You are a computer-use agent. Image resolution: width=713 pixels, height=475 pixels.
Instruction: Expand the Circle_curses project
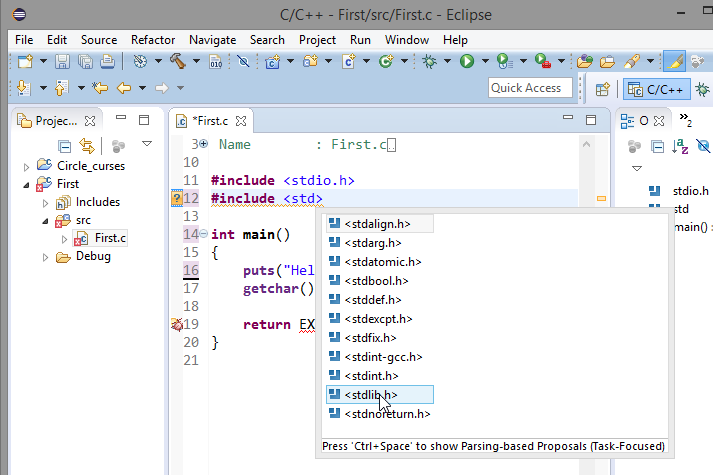coord(28,165)
